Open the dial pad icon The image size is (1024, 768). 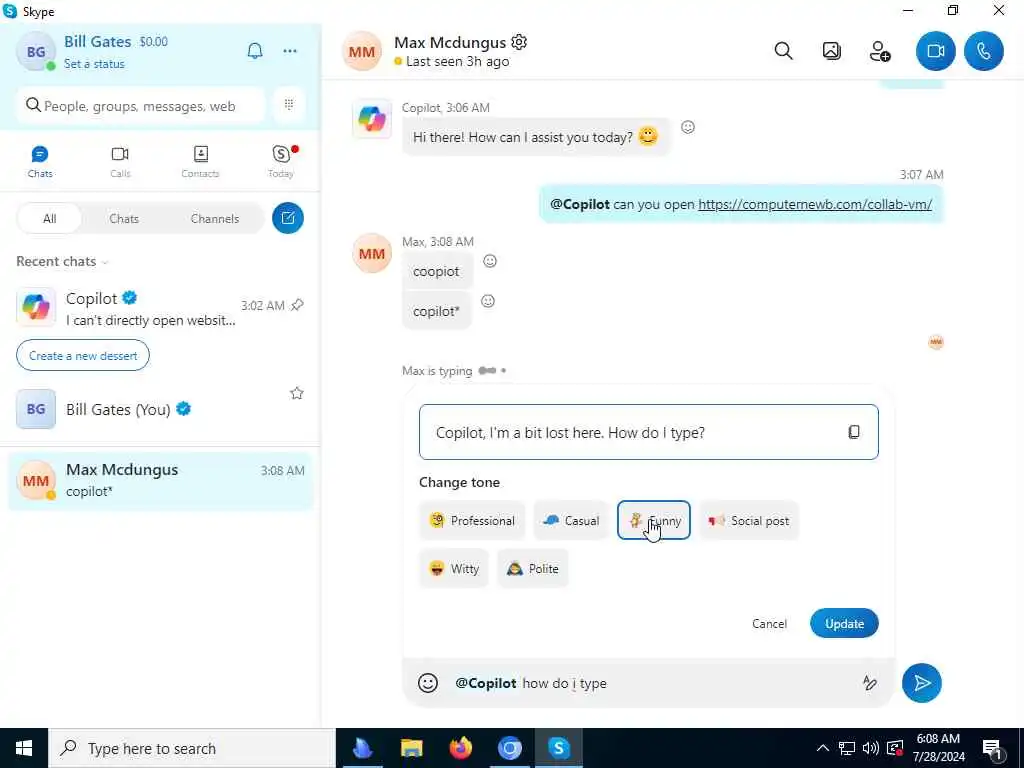click(x=289, y=104)
